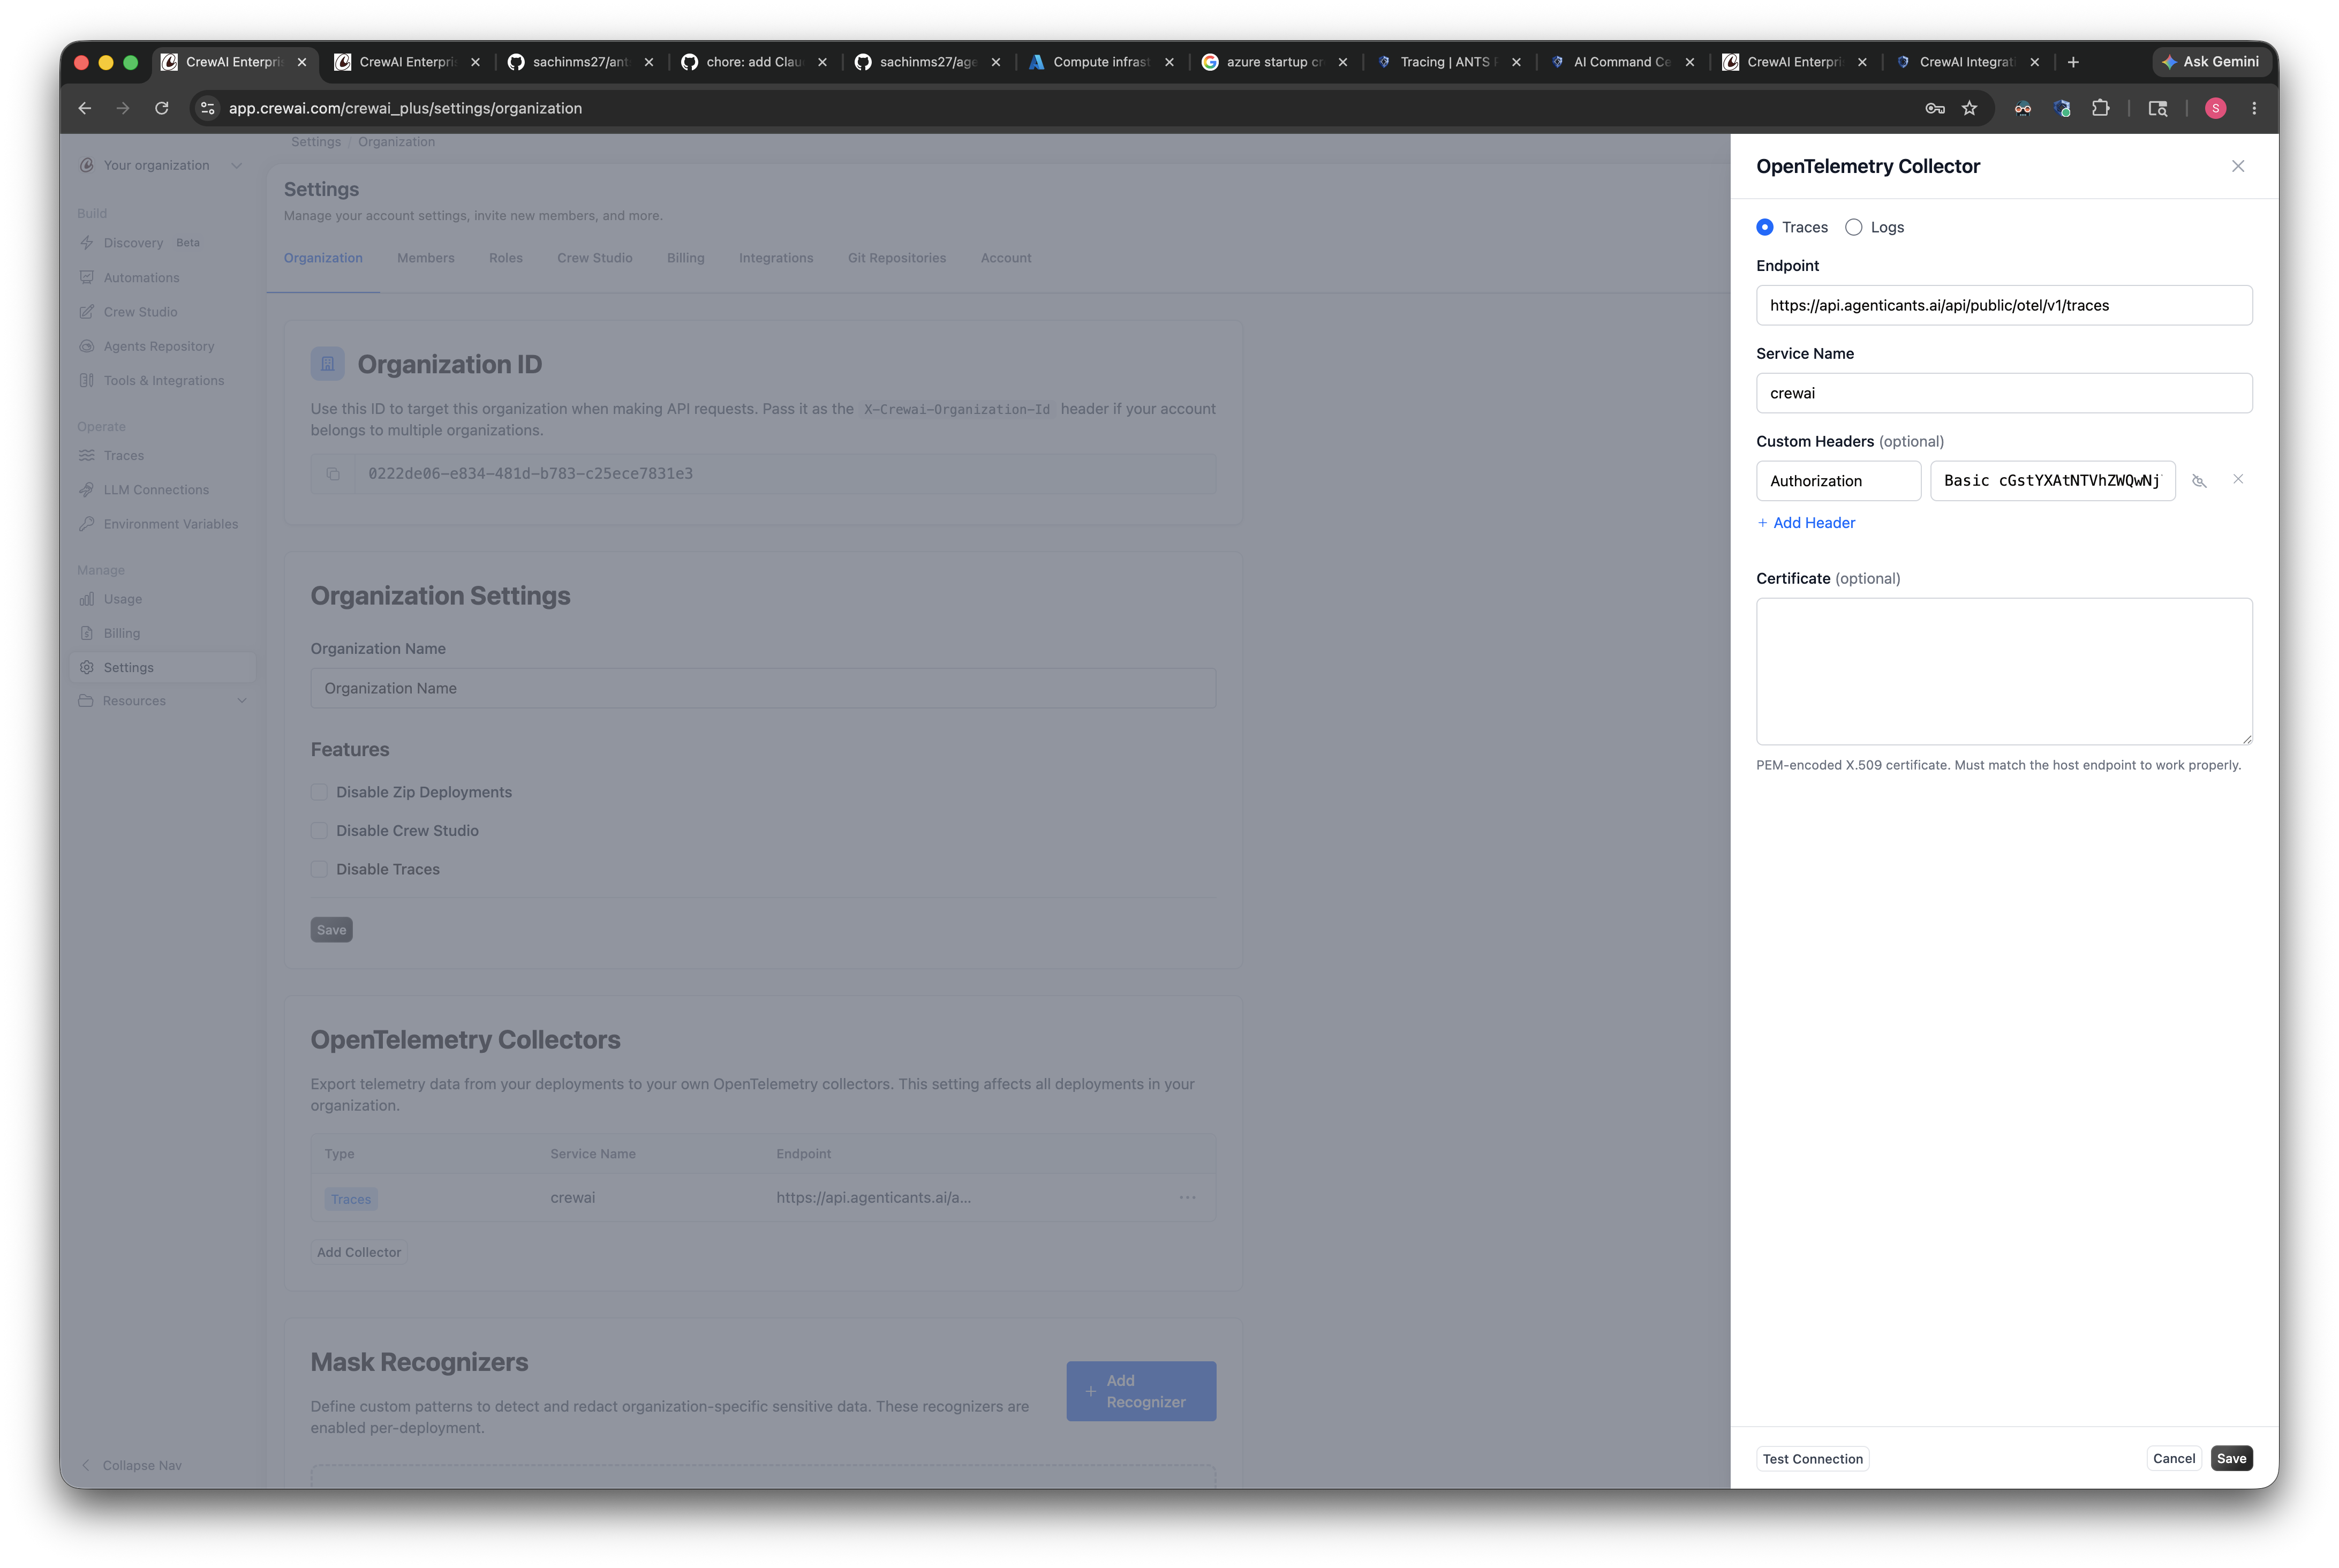
Task: Click Settings breadcrumb link
Action: tap(316, 142)
